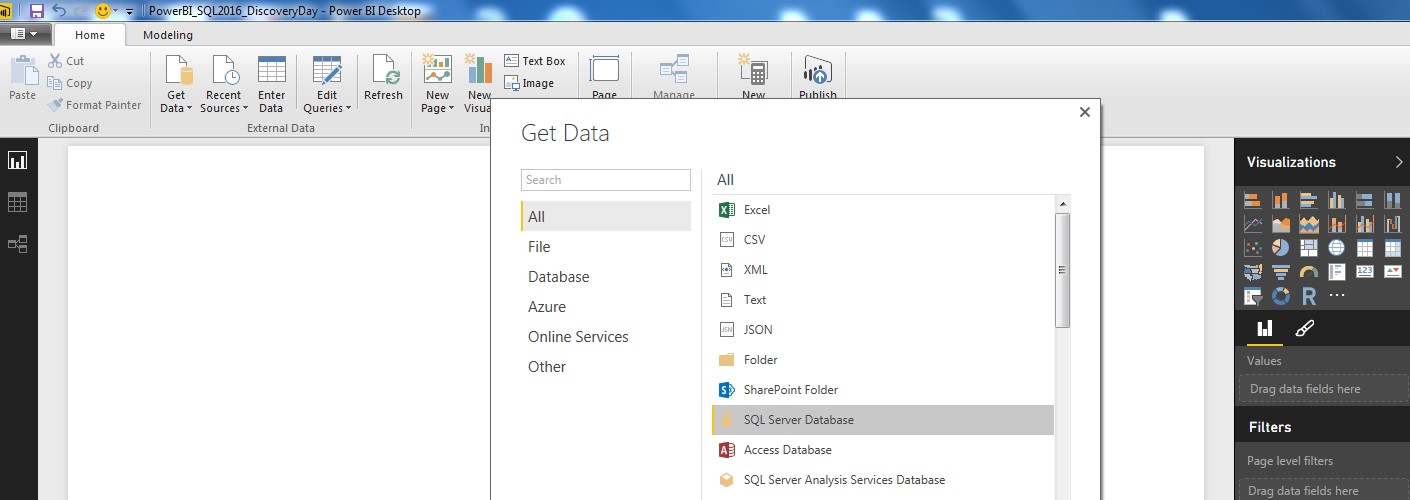Select the File category
This screenshot has width=1410, height=500.
point(605,247)
